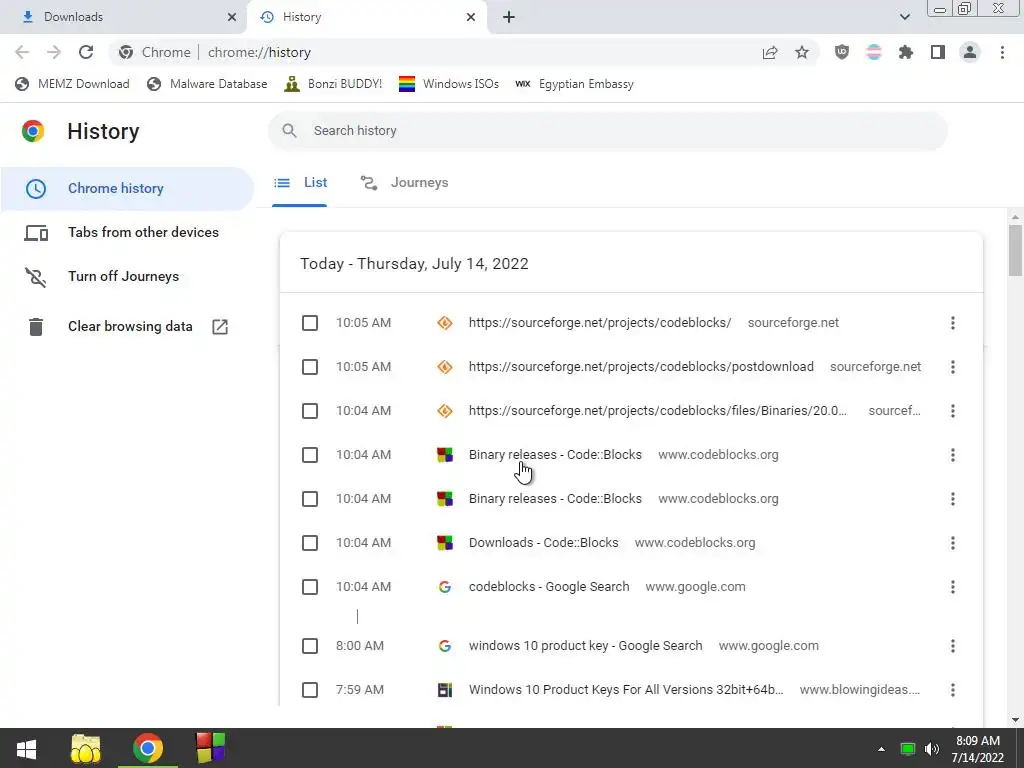Image resolution: width=1024 pixels, height=768 pixels.
Task: Select the History browser tab
Action: (367, 17)
